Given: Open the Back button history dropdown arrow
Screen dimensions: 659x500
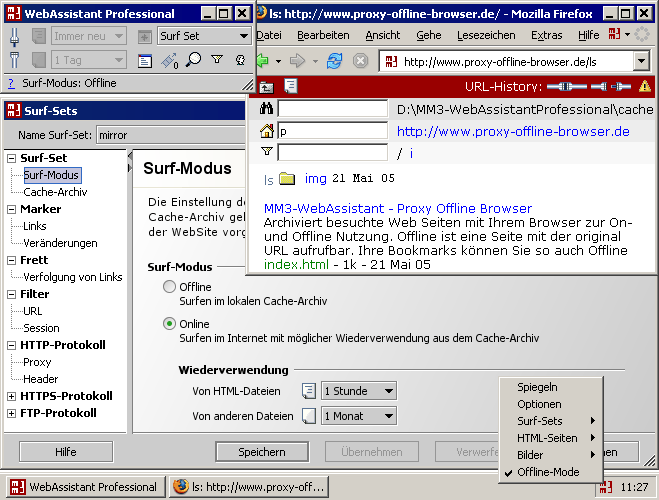Looking at the screenshot, I should coord(278,61).
